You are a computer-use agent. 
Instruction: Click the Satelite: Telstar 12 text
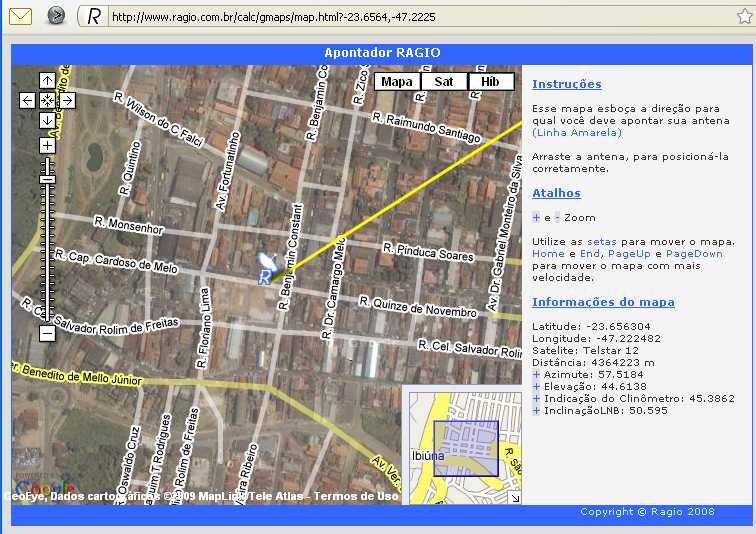pos(585,350)
